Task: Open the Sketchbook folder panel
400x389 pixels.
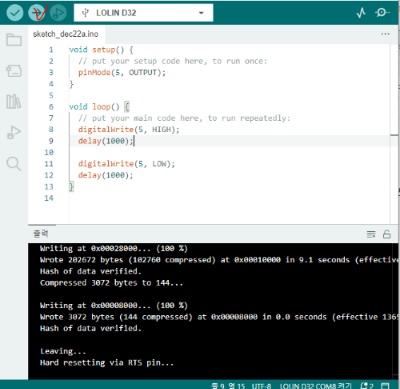Action: (x=14, y=40)
